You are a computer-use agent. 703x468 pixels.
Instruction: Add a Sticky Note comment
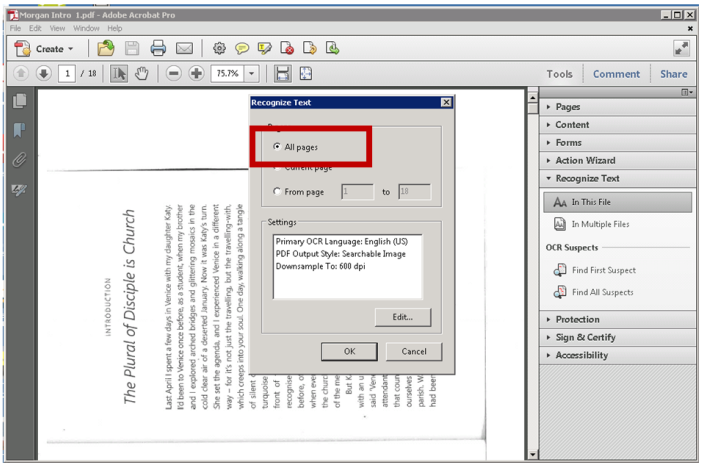(x=242, y=48)
